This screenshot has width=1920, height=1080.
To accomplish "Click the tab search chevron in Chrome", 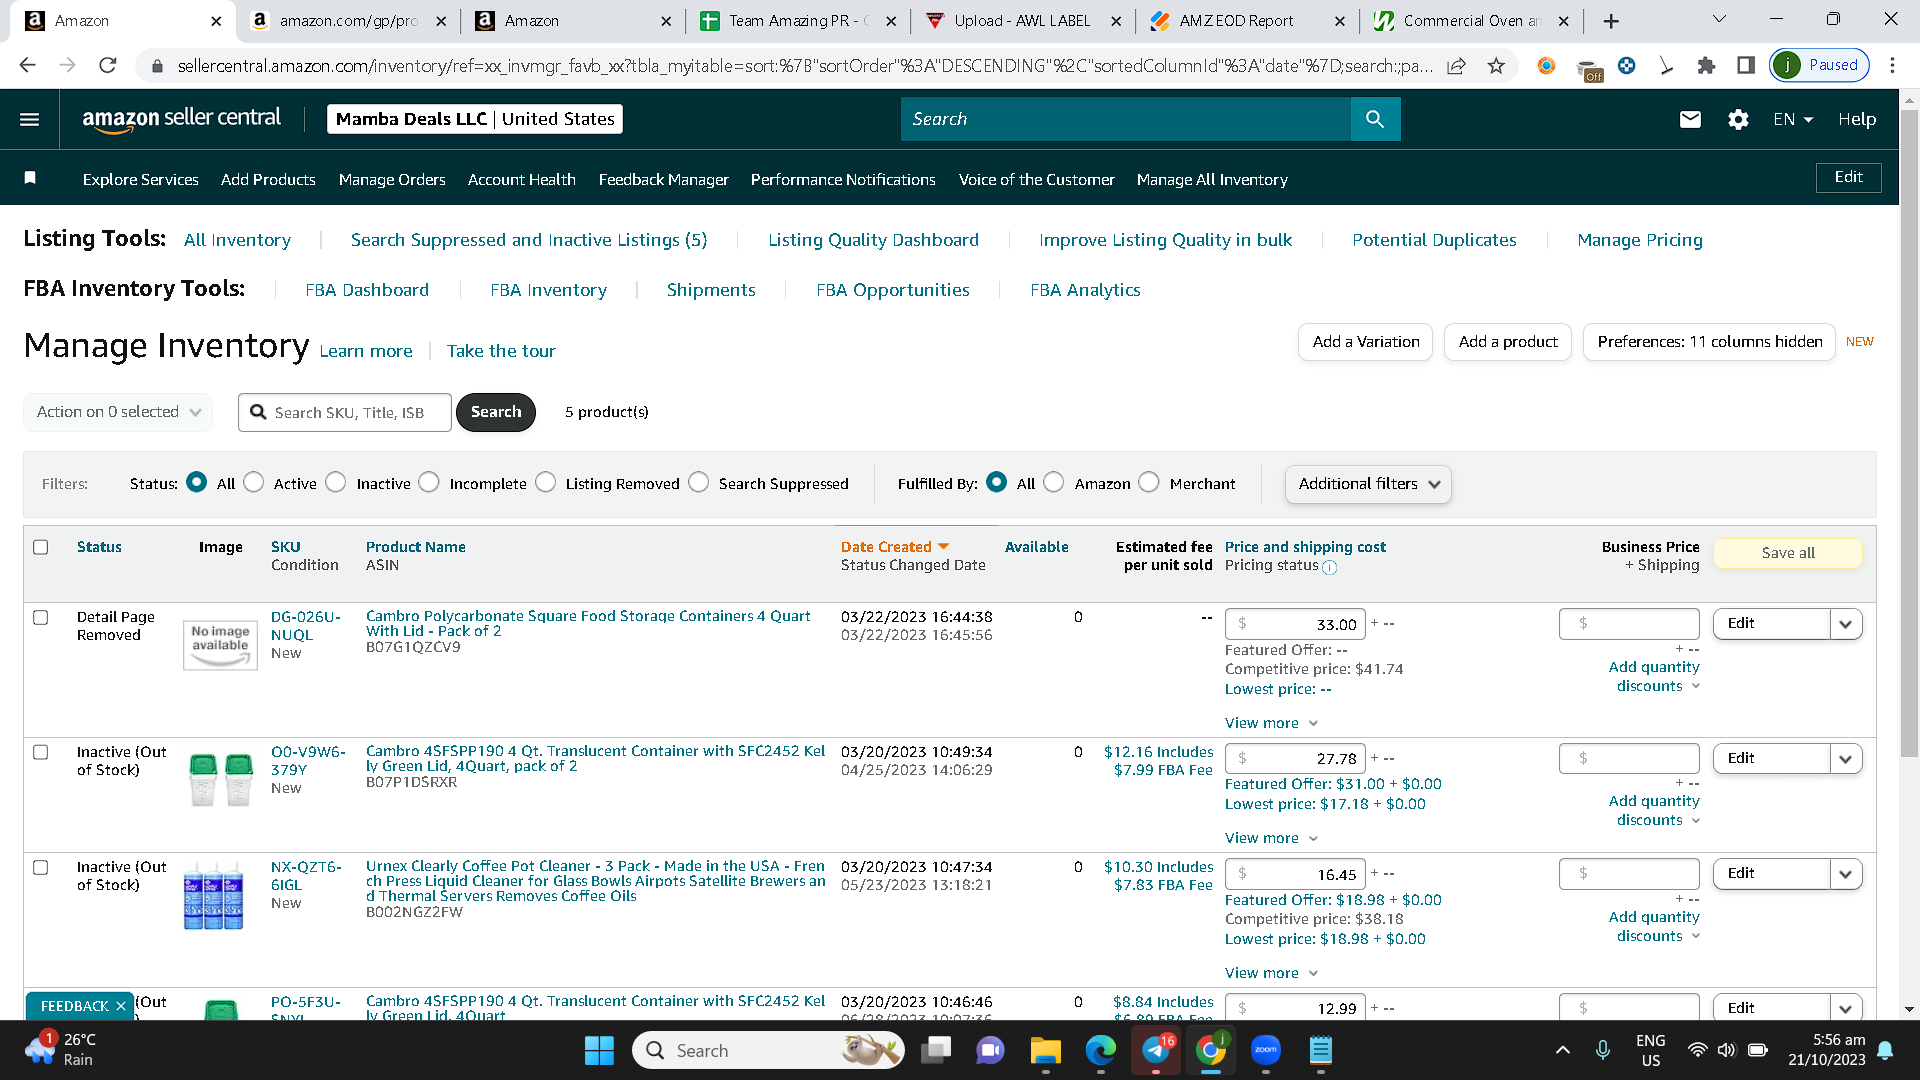I will click(x=1719, y=19).
